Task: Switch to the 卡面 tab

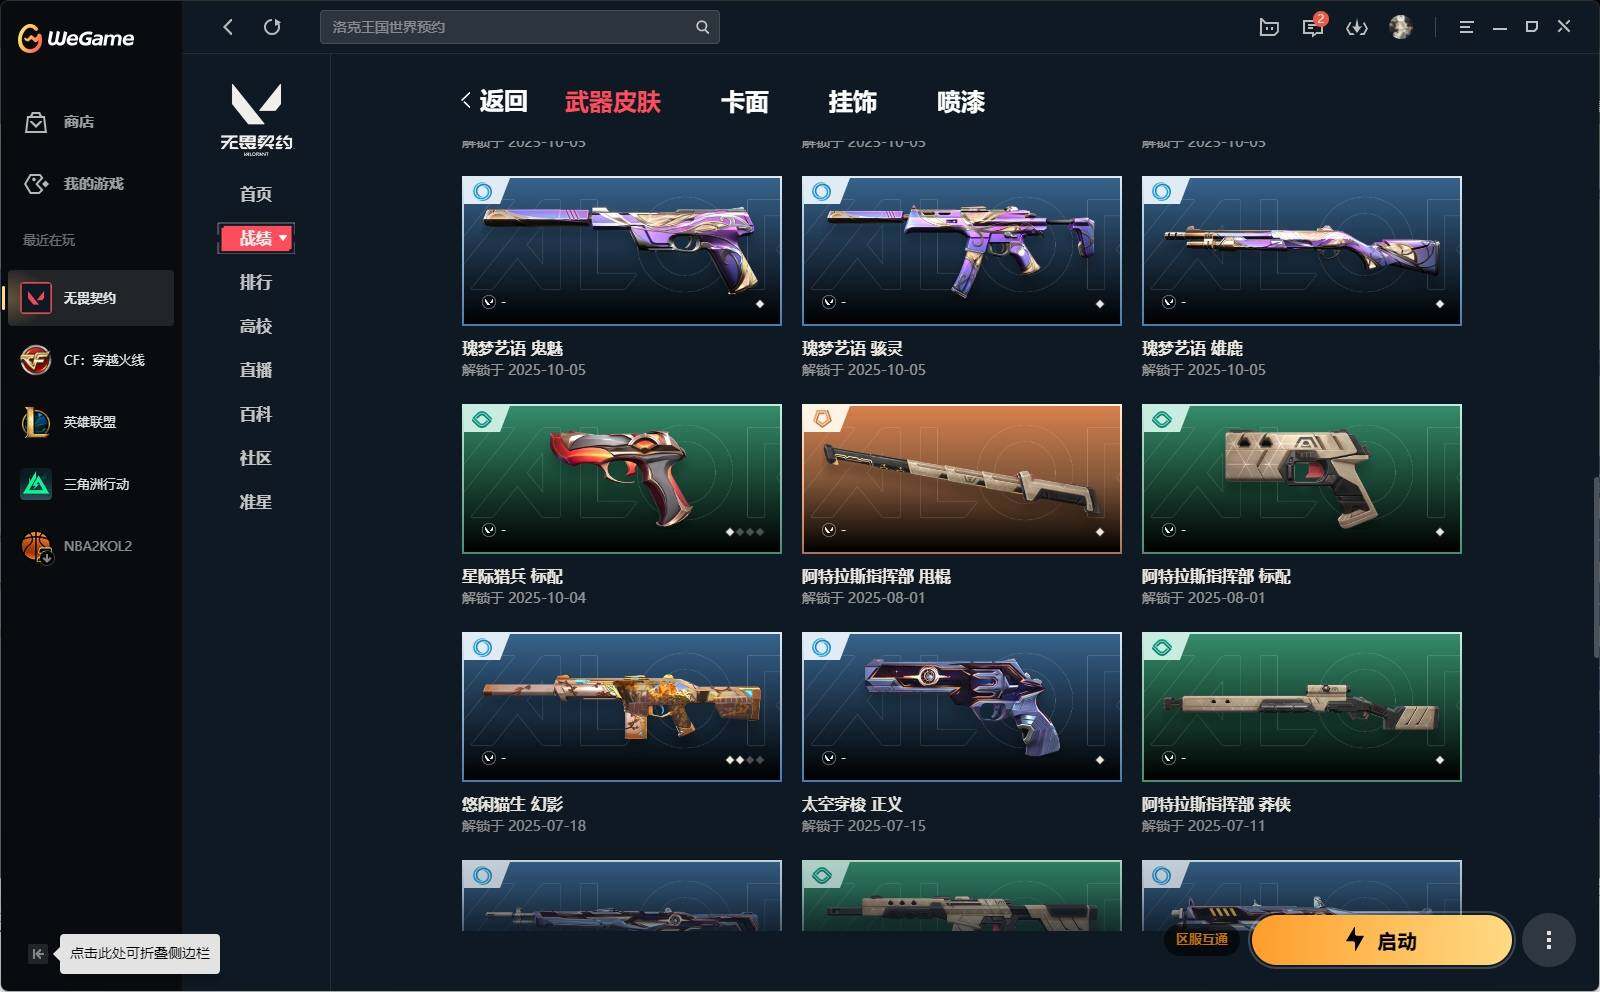Action: pyautogui.click(x=745, y=102)
